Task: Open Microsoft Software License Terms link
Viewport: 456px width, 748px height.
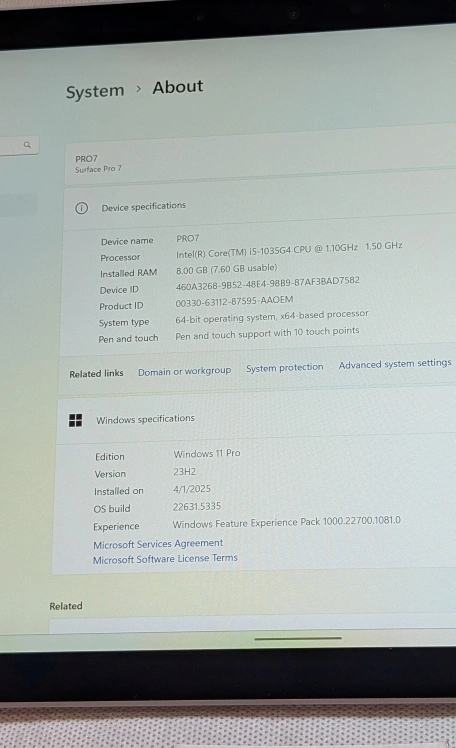Action: pos(165,559)
